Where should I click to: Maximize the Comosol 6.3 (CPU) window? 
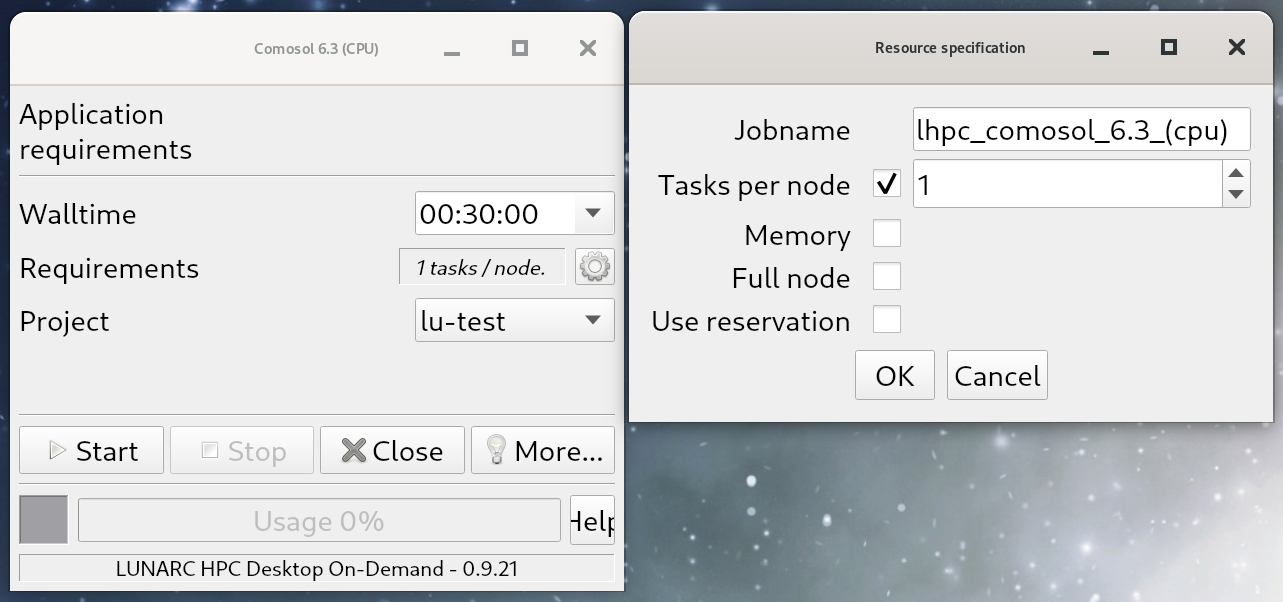519,48
